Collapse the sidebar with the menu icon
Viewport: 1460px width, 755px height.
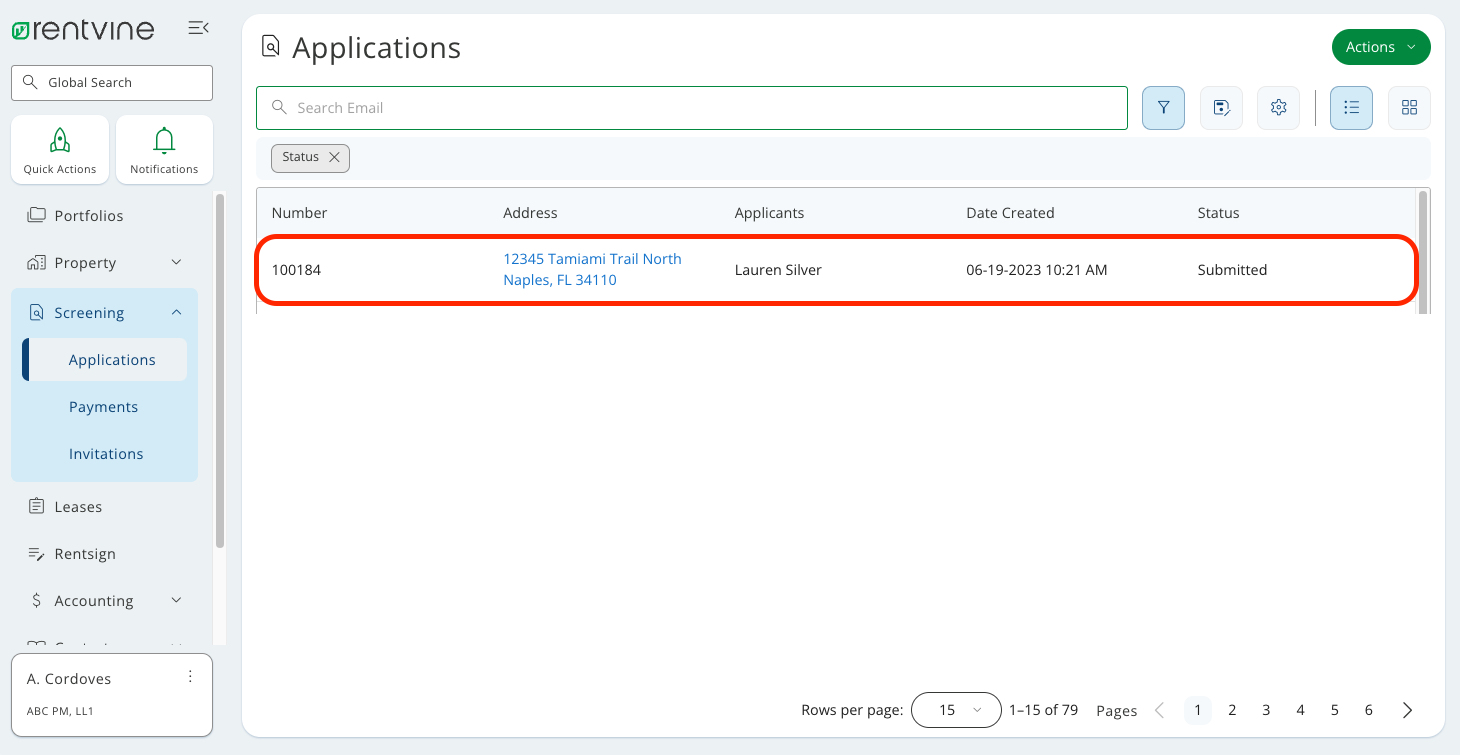(x=198, y=28)
